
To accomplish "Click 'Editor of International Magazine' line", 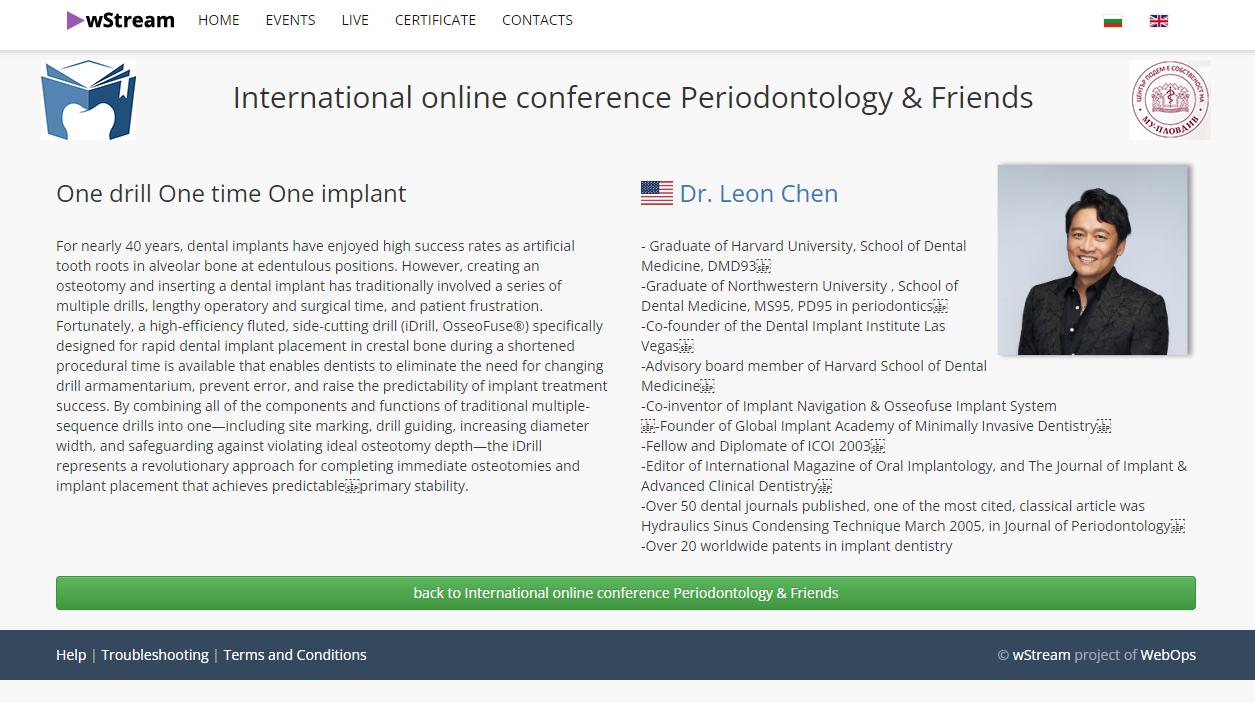I will tap(914, 476).
